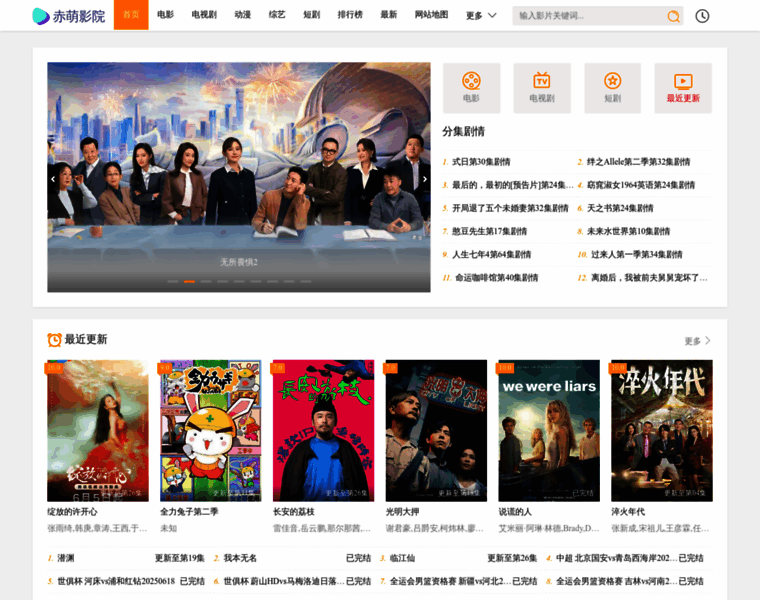Open the 最近更新 play icon tile
Screen dimensions: 760x600
click(x=683, y=88)
